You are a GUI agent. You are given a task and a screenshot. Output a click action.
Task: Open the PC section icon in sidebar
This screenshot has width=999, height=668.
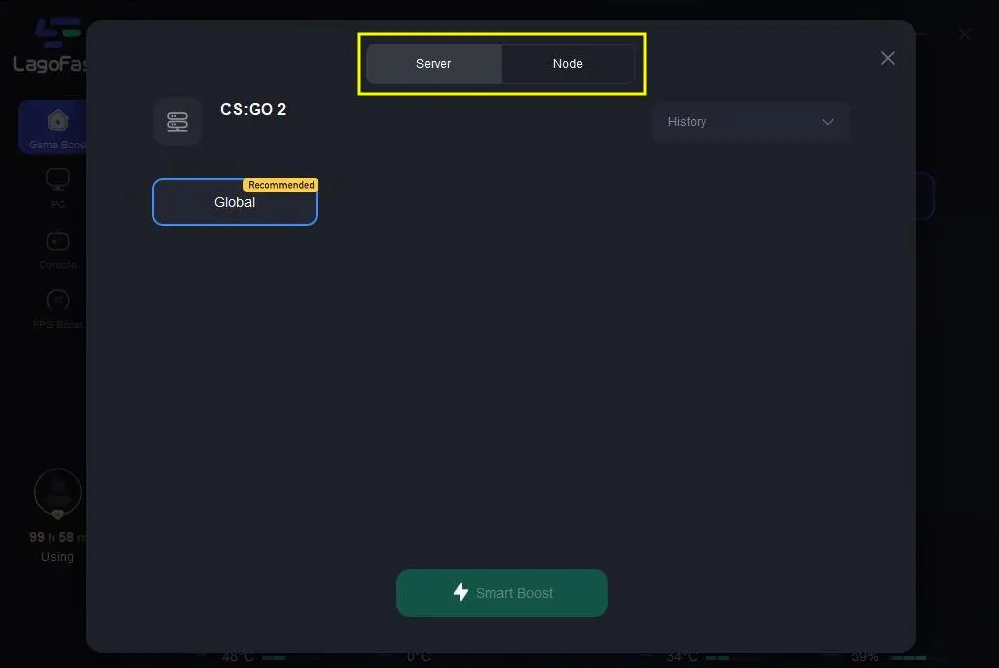click(x=57, y=180)
